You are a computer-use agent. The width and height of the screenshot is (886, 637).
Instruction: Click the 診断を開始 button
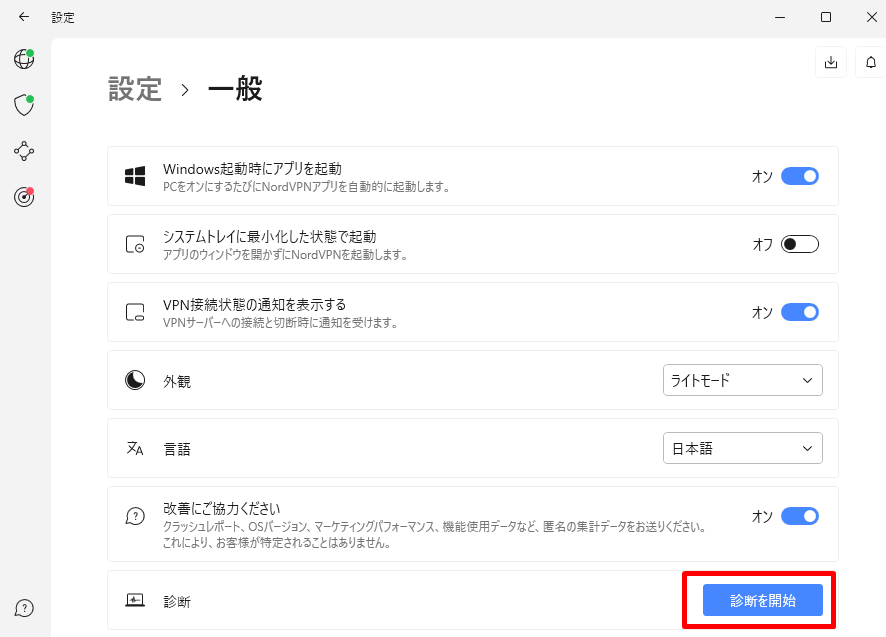coord(763,600)
